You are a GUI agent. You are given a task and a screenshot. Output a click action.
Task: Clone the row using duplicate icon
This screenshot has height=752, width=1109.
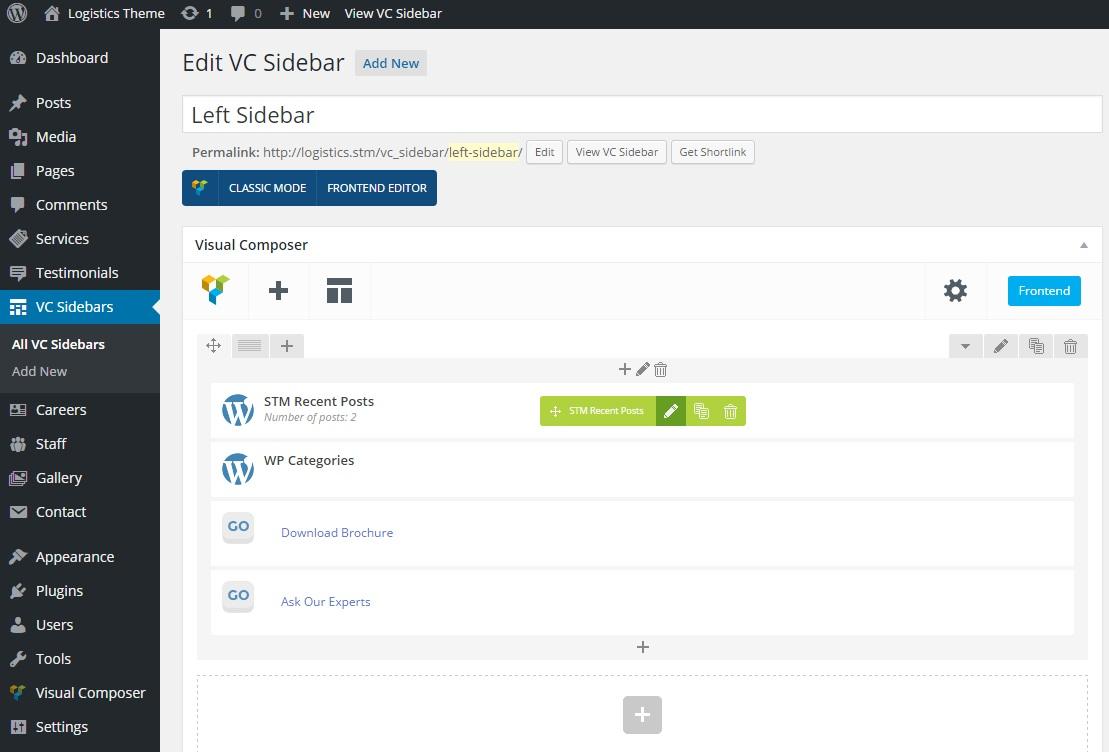1035,346
